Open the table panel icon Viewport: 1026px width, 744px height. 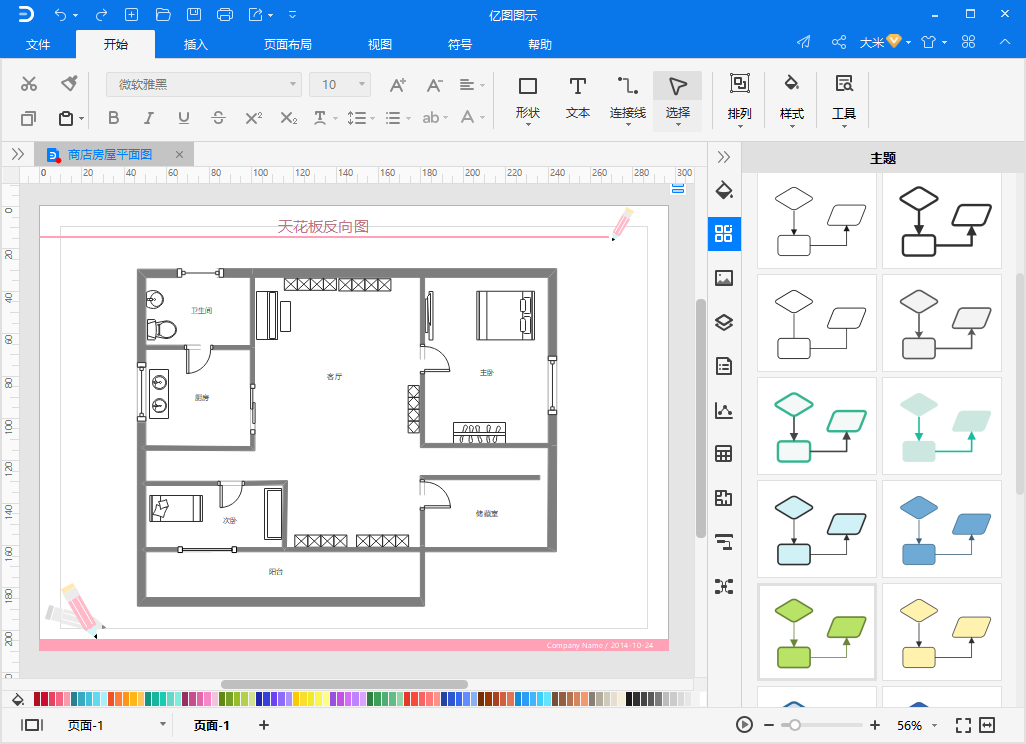(724, 453)
